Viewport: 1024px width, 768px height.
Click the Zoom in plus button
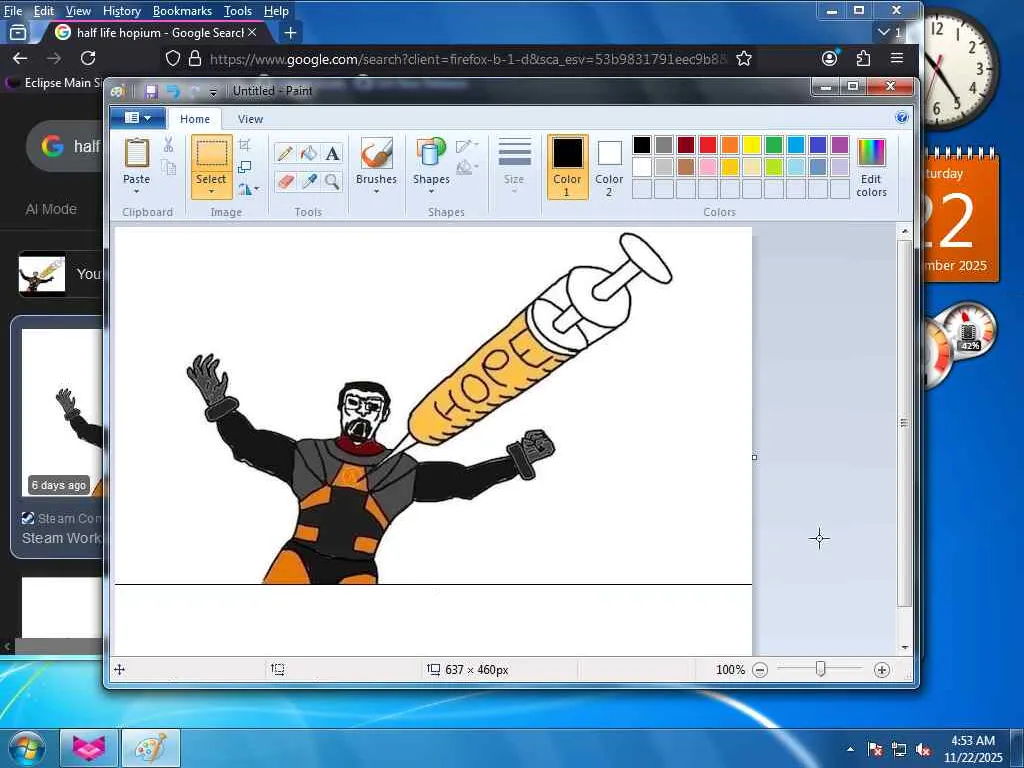882,670
